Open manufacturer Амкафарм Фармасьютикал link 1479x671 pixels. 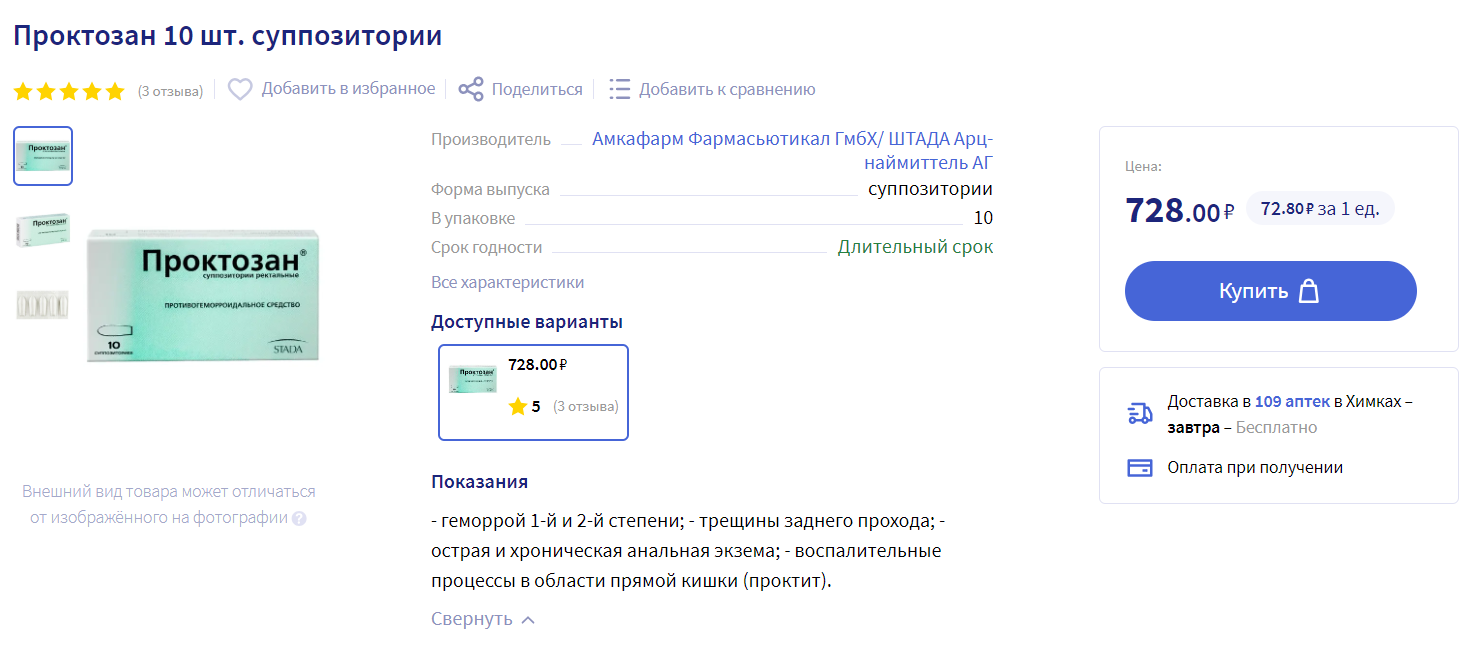[x=793, y=151]
